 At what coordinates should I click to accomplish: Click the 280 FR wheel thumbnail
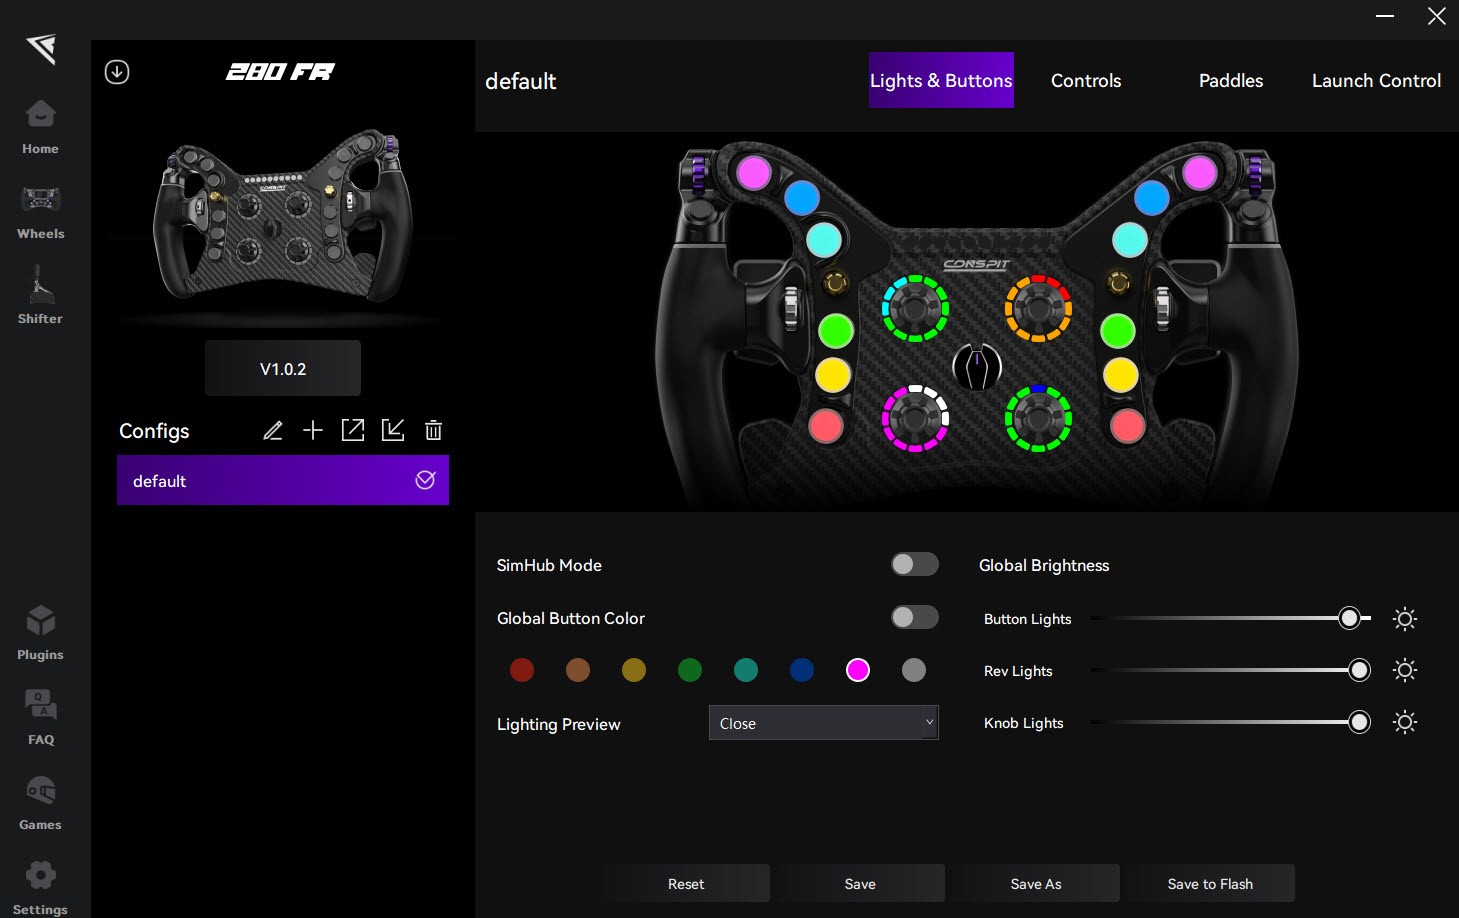pyautogui.click(x=283, y=217)
